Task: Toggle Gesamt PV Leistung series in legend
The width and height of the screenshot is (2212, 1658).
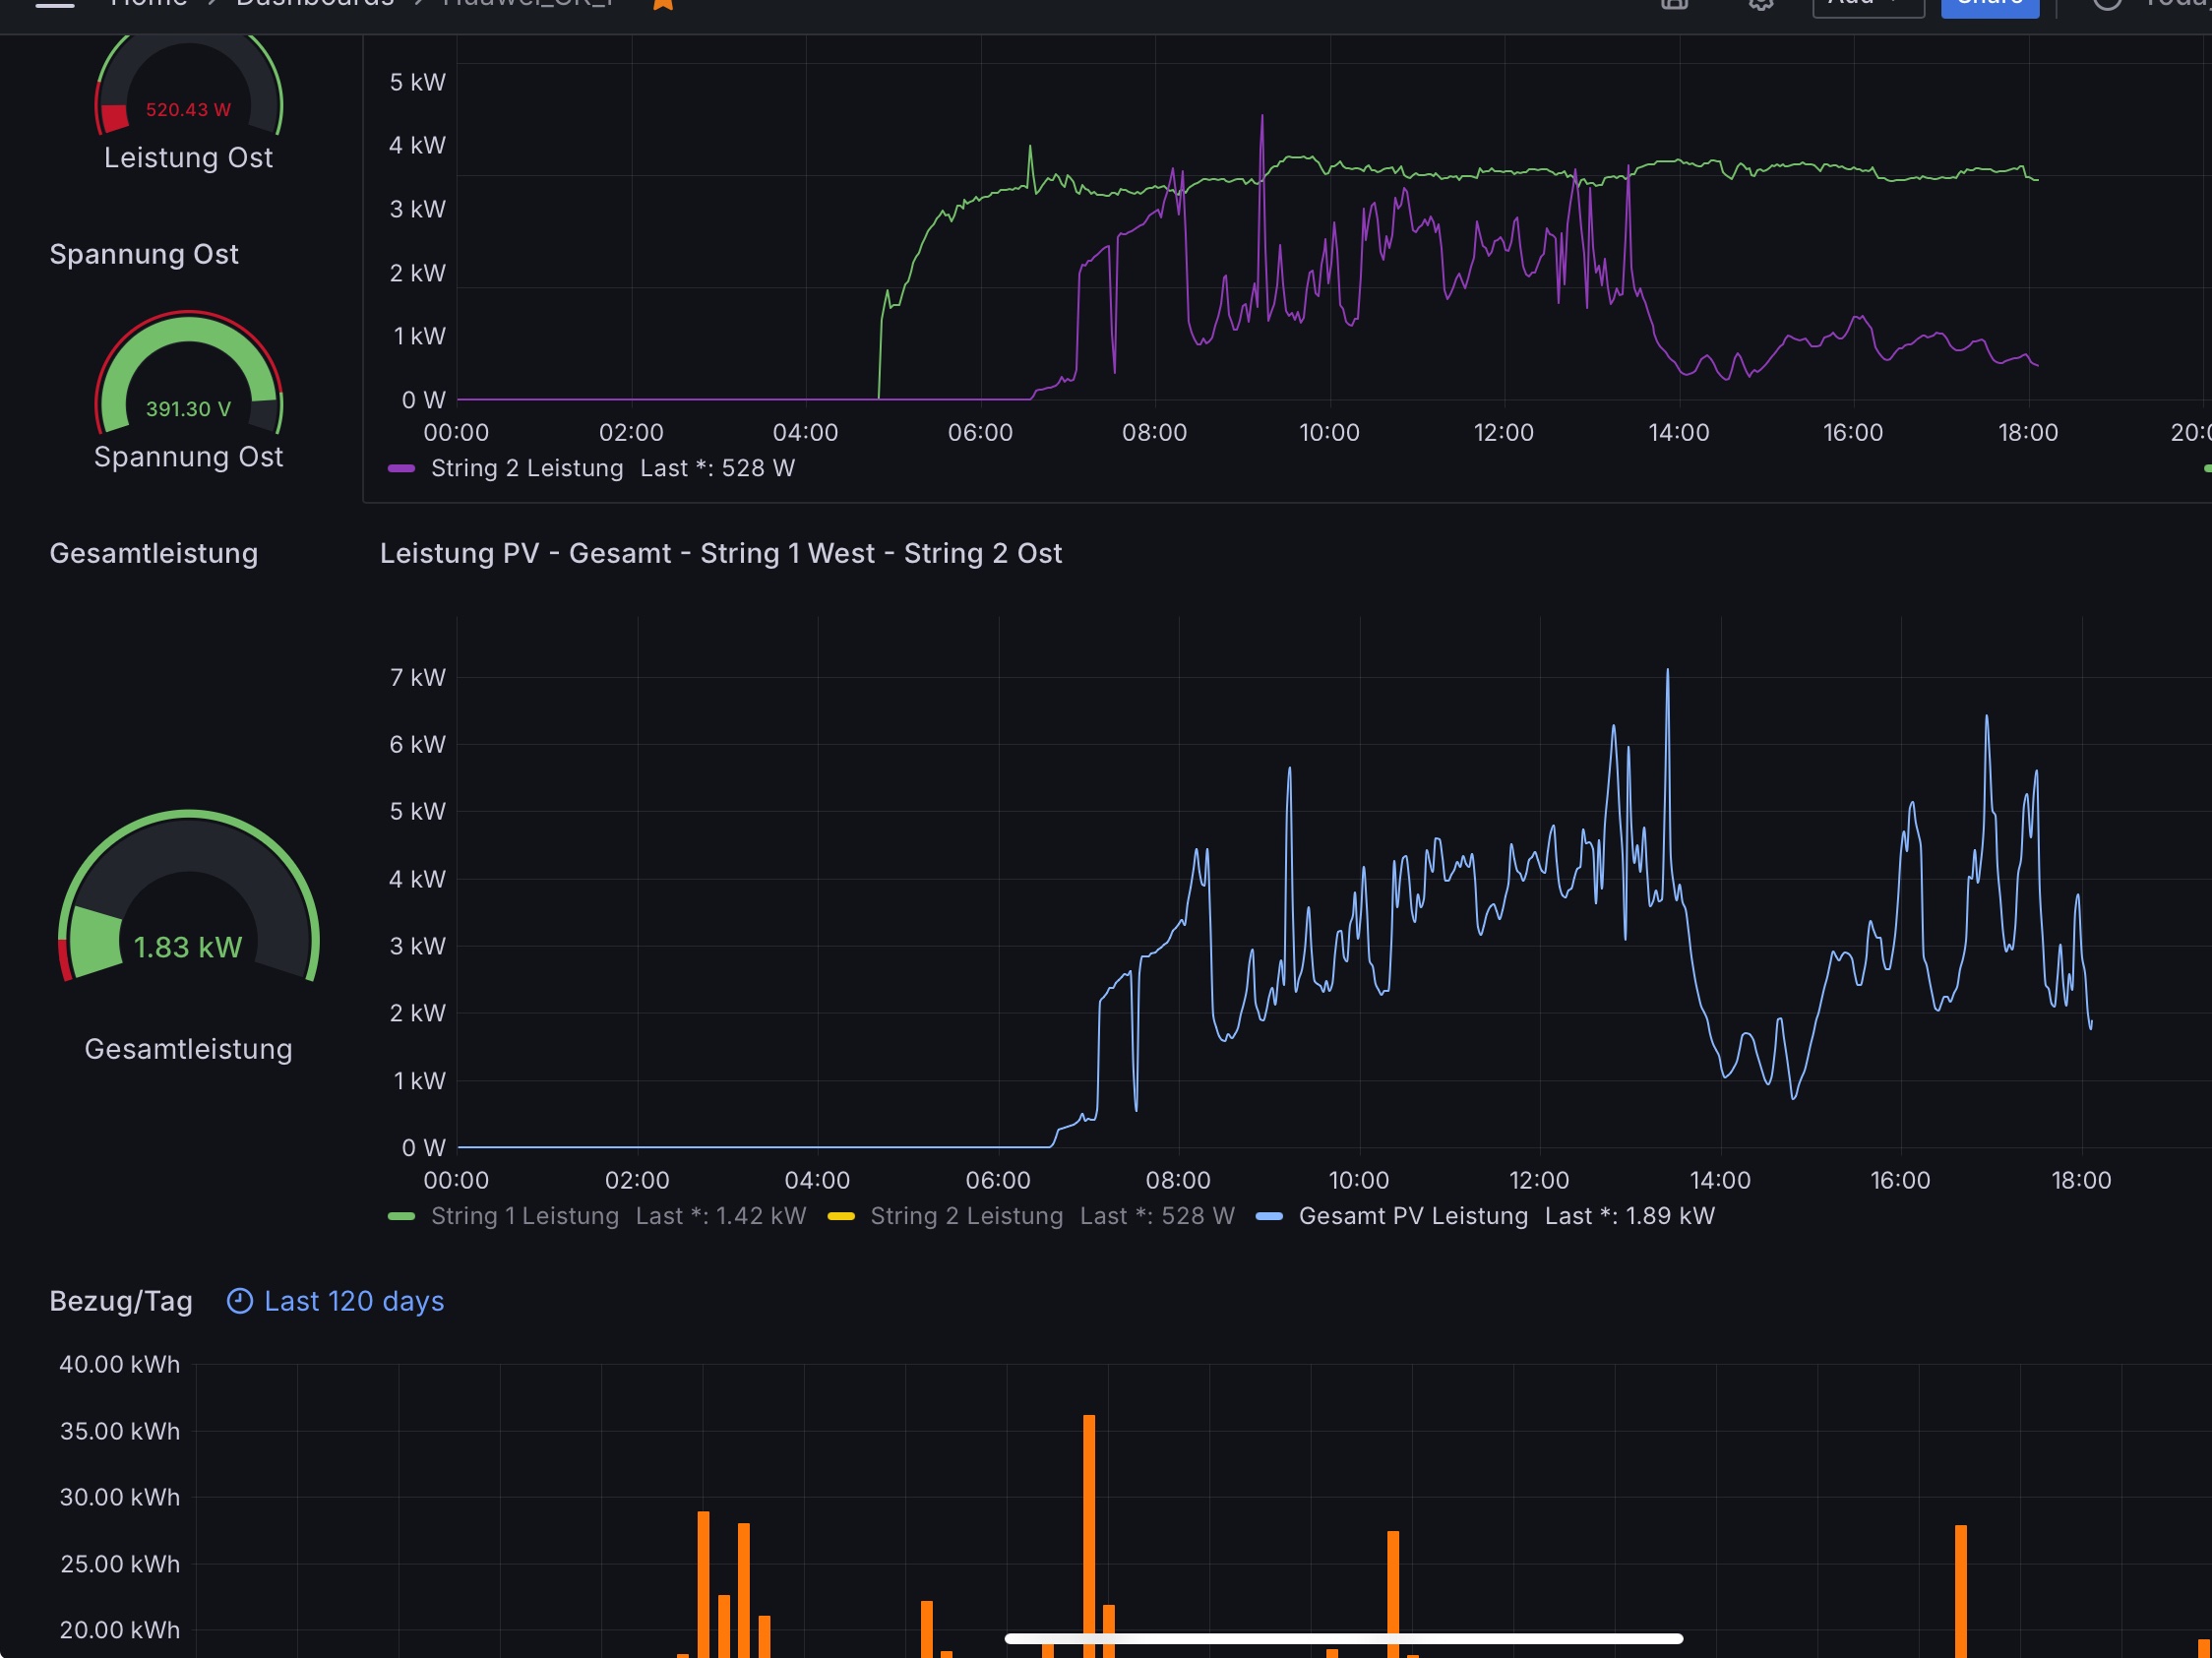Action: point(1412,1216)
